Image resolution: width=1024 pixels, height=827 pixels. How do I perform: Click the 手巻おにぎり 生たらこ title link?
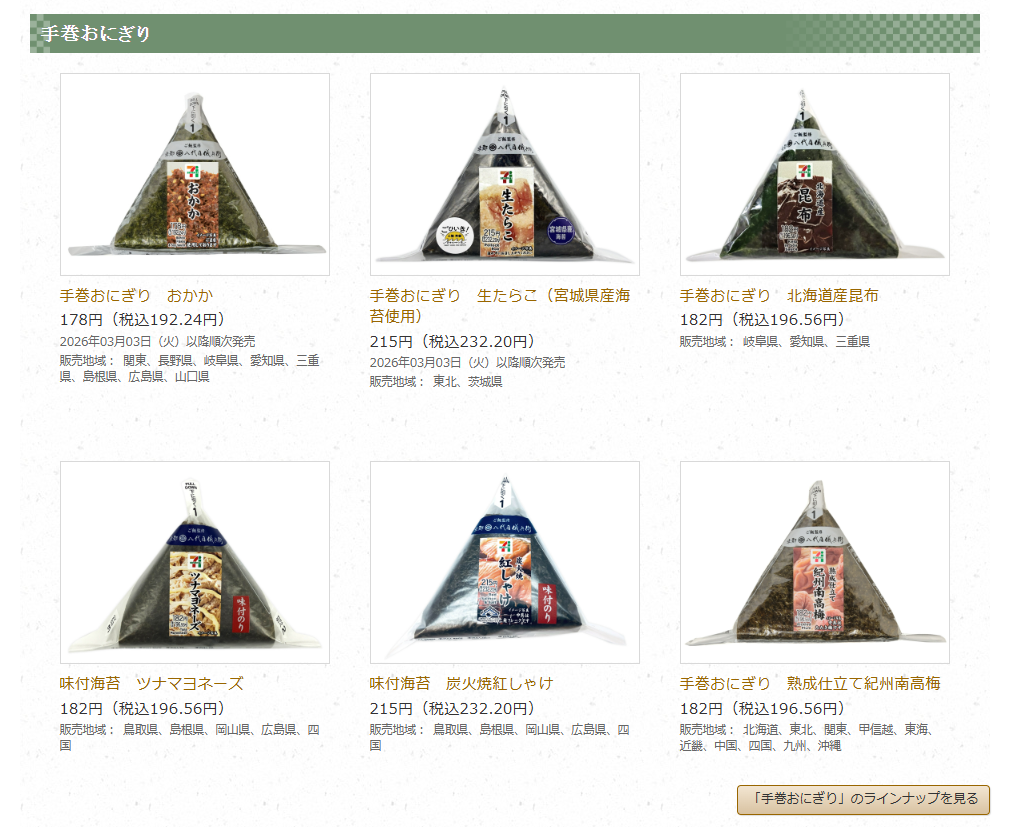tap(500, 306)
